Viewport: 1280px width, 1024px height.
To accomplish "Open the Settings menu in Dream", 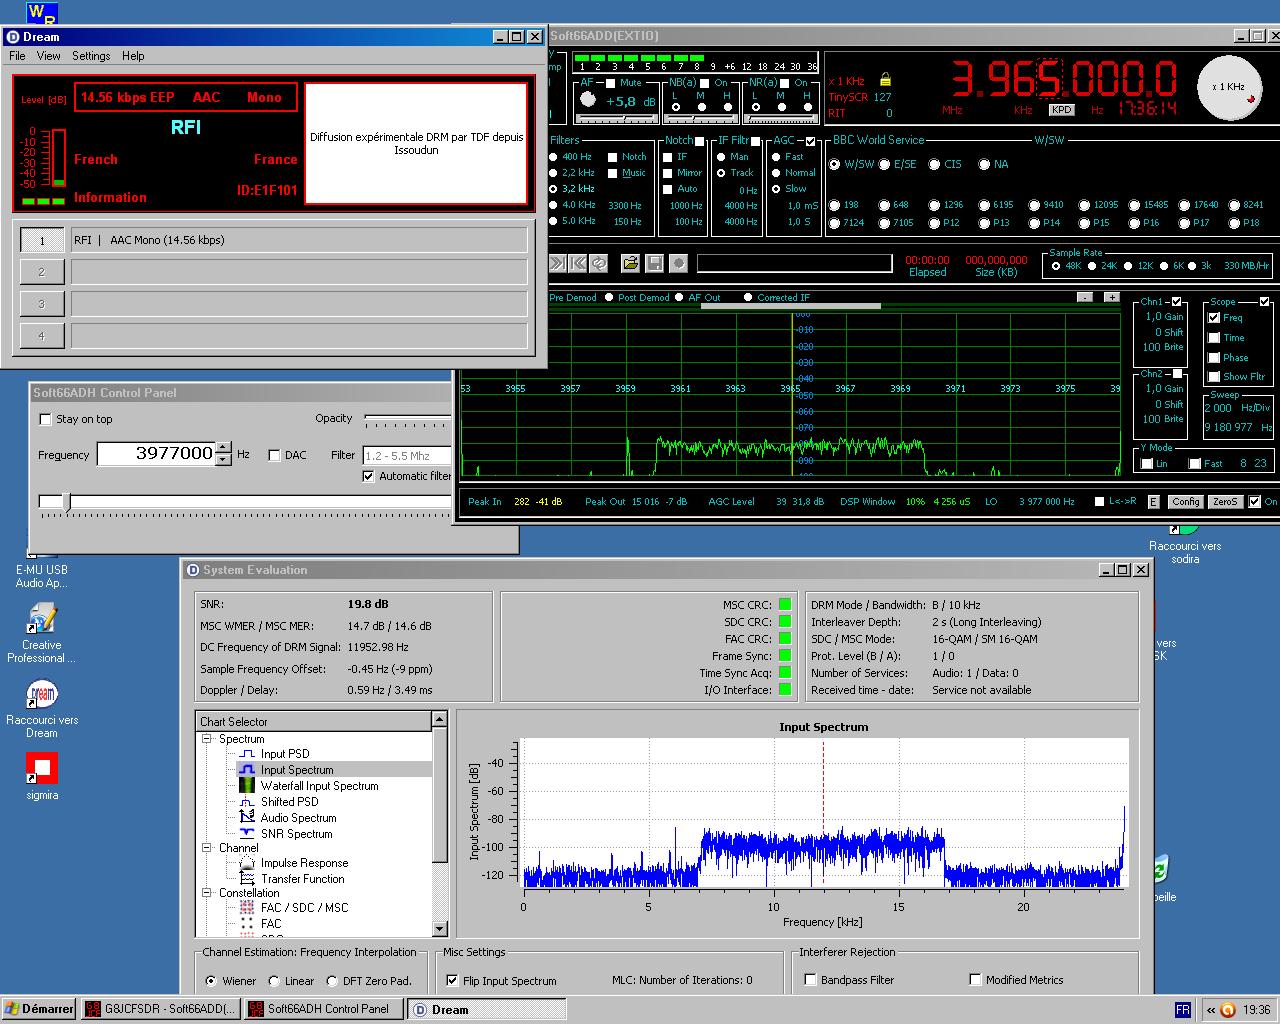I will [x=91, y=56].
